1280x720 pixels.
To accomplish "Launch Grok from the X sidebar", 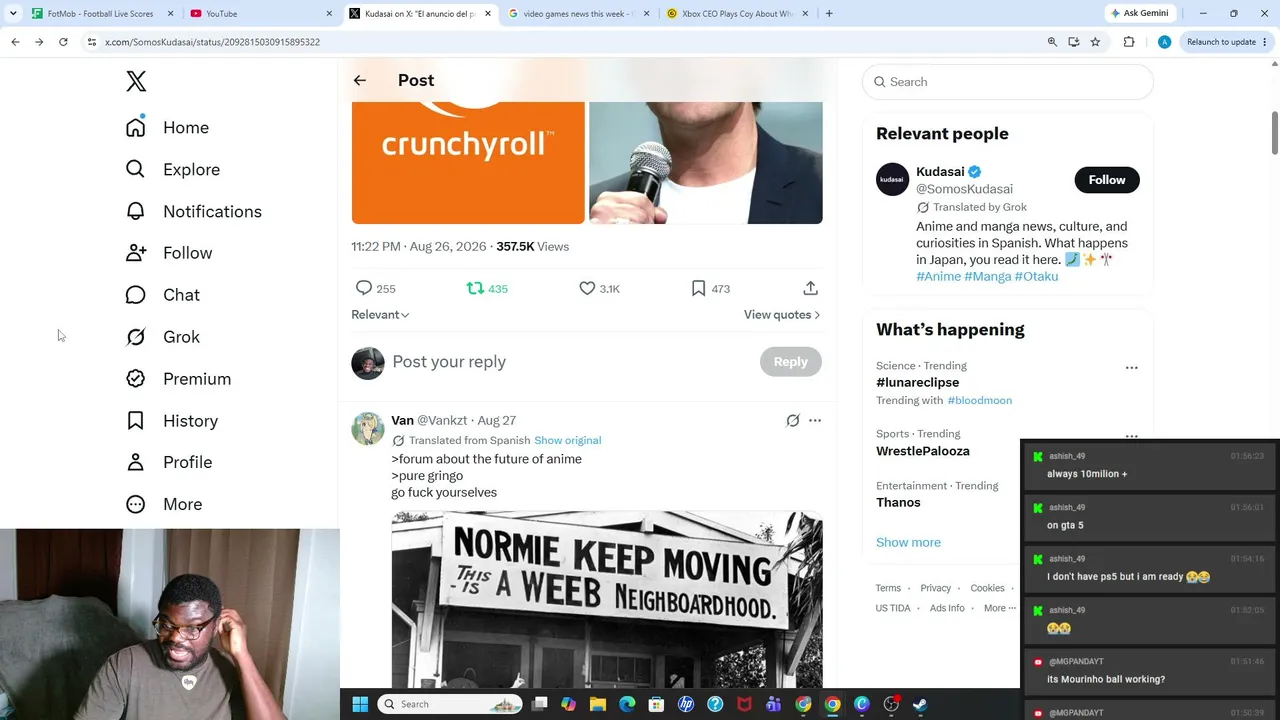I will [x=162, y=337].
